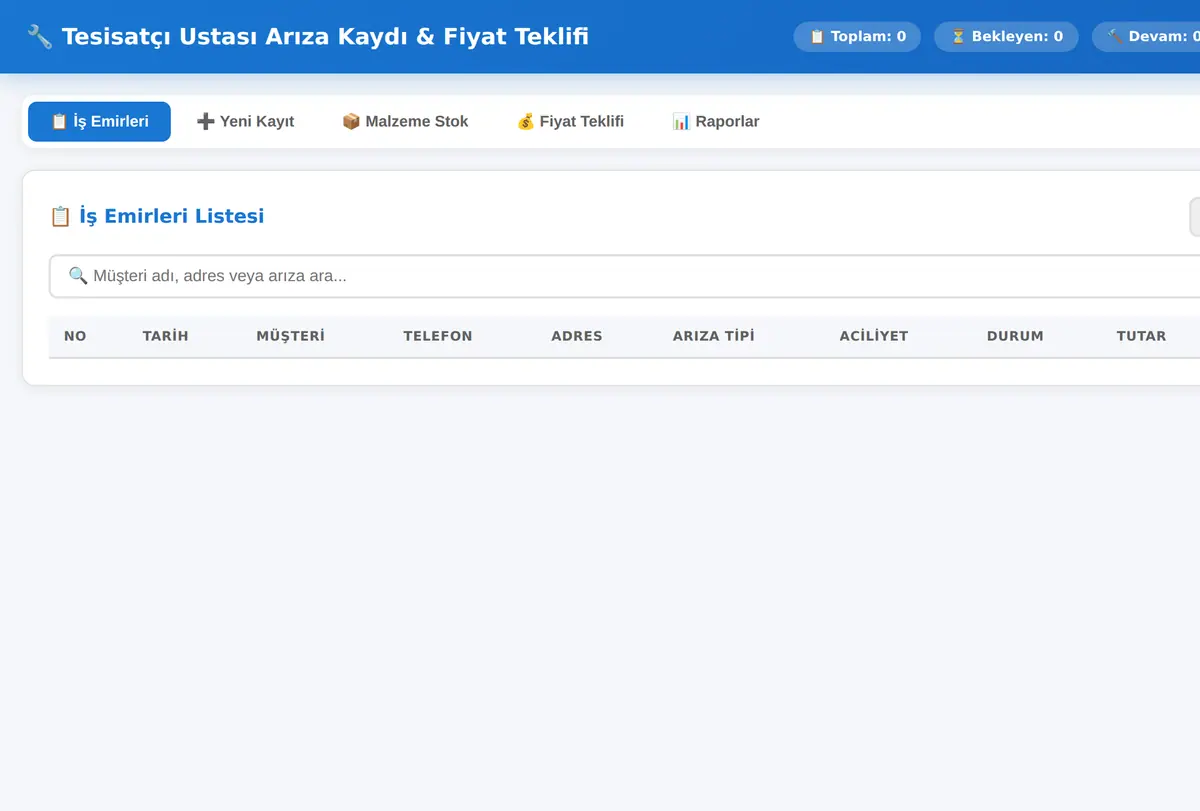The width and height of the screenshot is (1200, 811).
Task: Switch to the Yeni Kayıt tab
Action: pyautogui.click(x=245, y=122)
